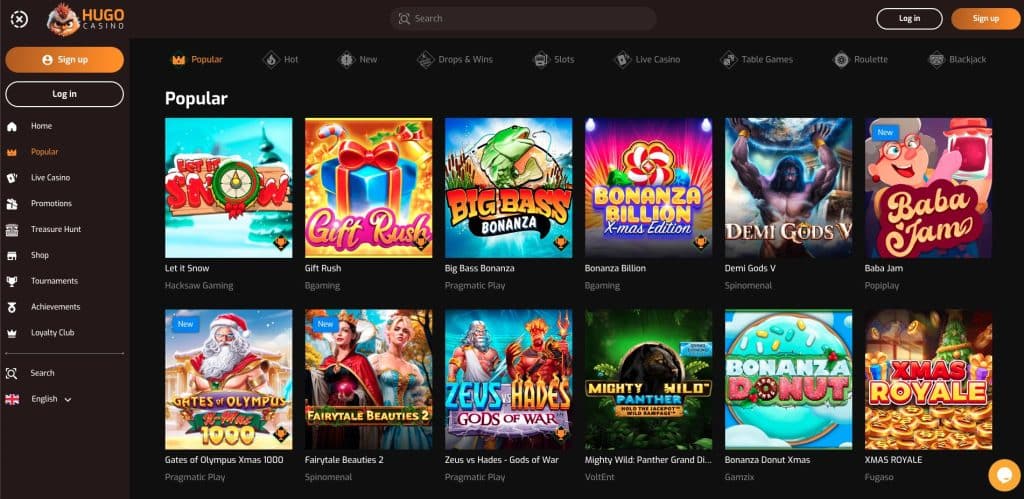
Task: Open the Blackjack tab
Action: (957, 59)
